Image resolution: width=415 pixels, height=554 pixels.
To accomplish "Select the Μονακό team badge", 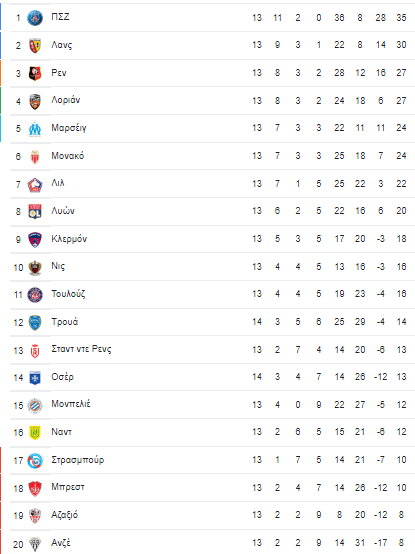I will point(35,157).
